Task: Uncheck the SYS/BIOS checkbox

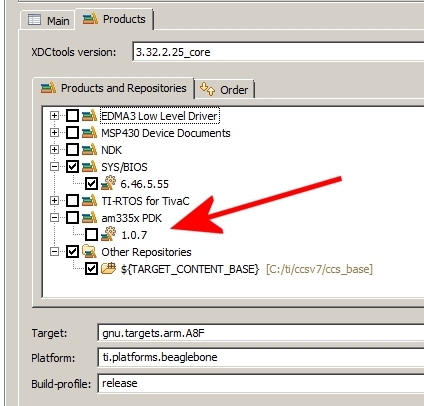Action: point(72,167)
